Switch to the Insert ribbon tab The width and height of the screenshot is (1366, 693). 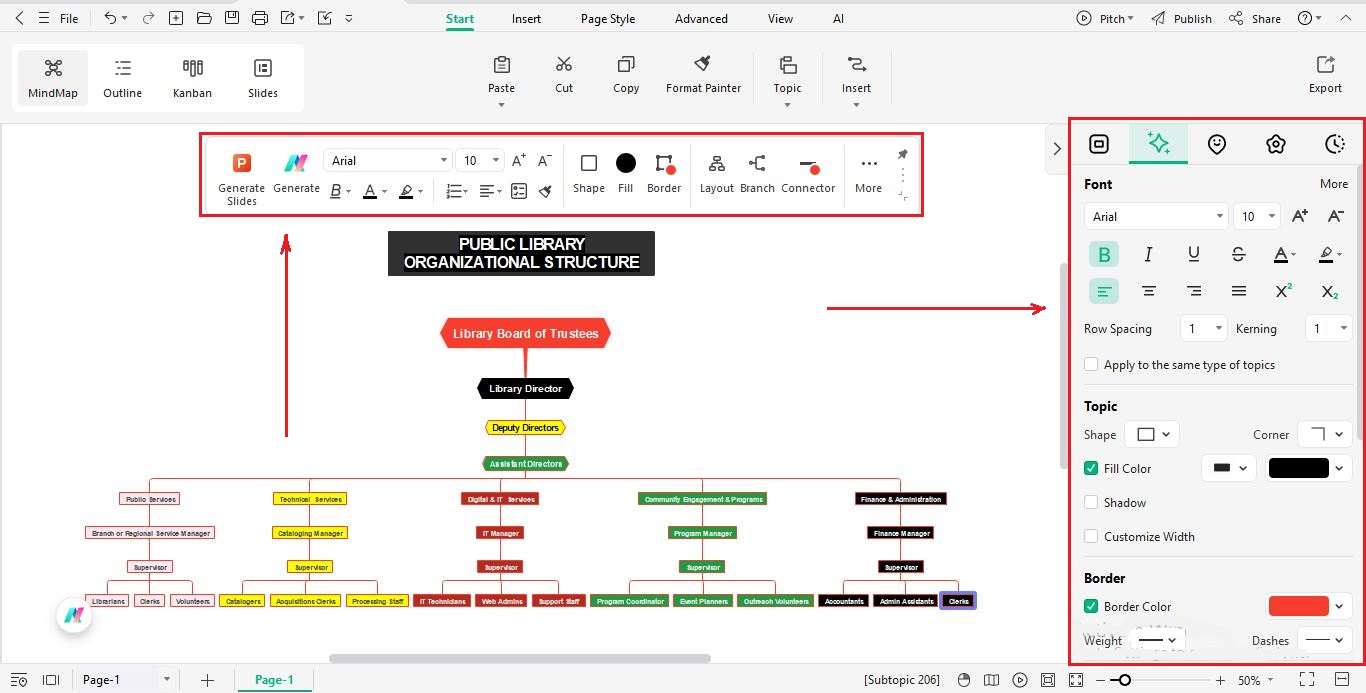[526, 18]
